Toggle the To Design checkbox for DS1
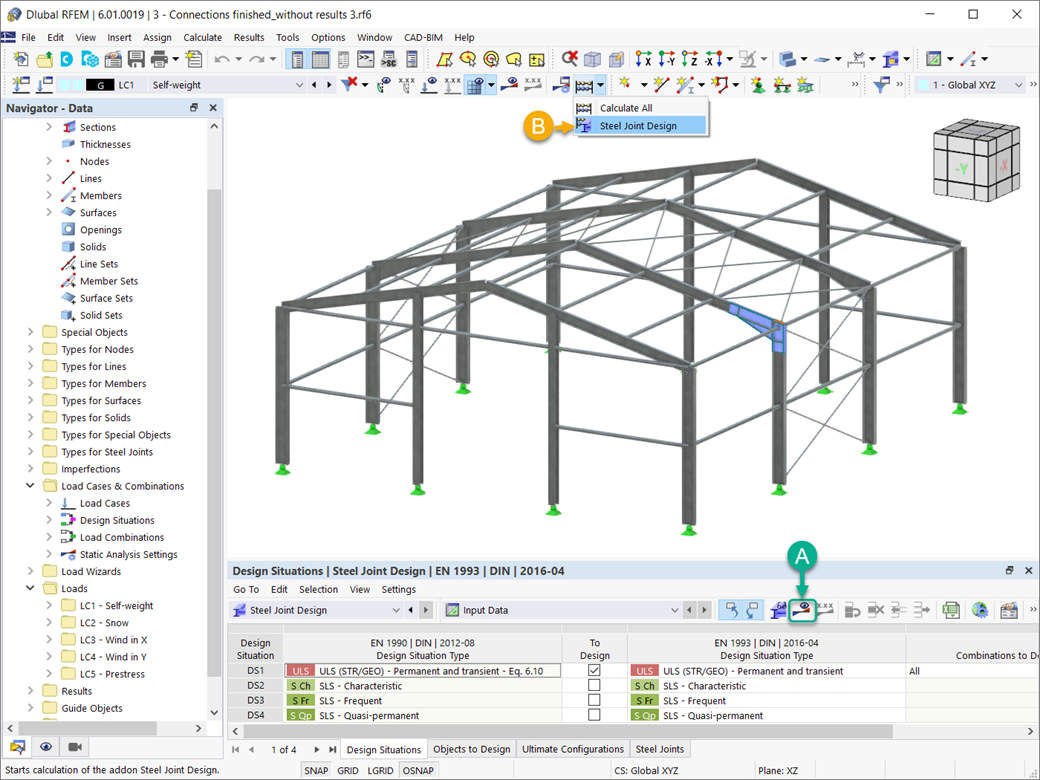Screen dimensions: 1040x780 coord(595,670)
